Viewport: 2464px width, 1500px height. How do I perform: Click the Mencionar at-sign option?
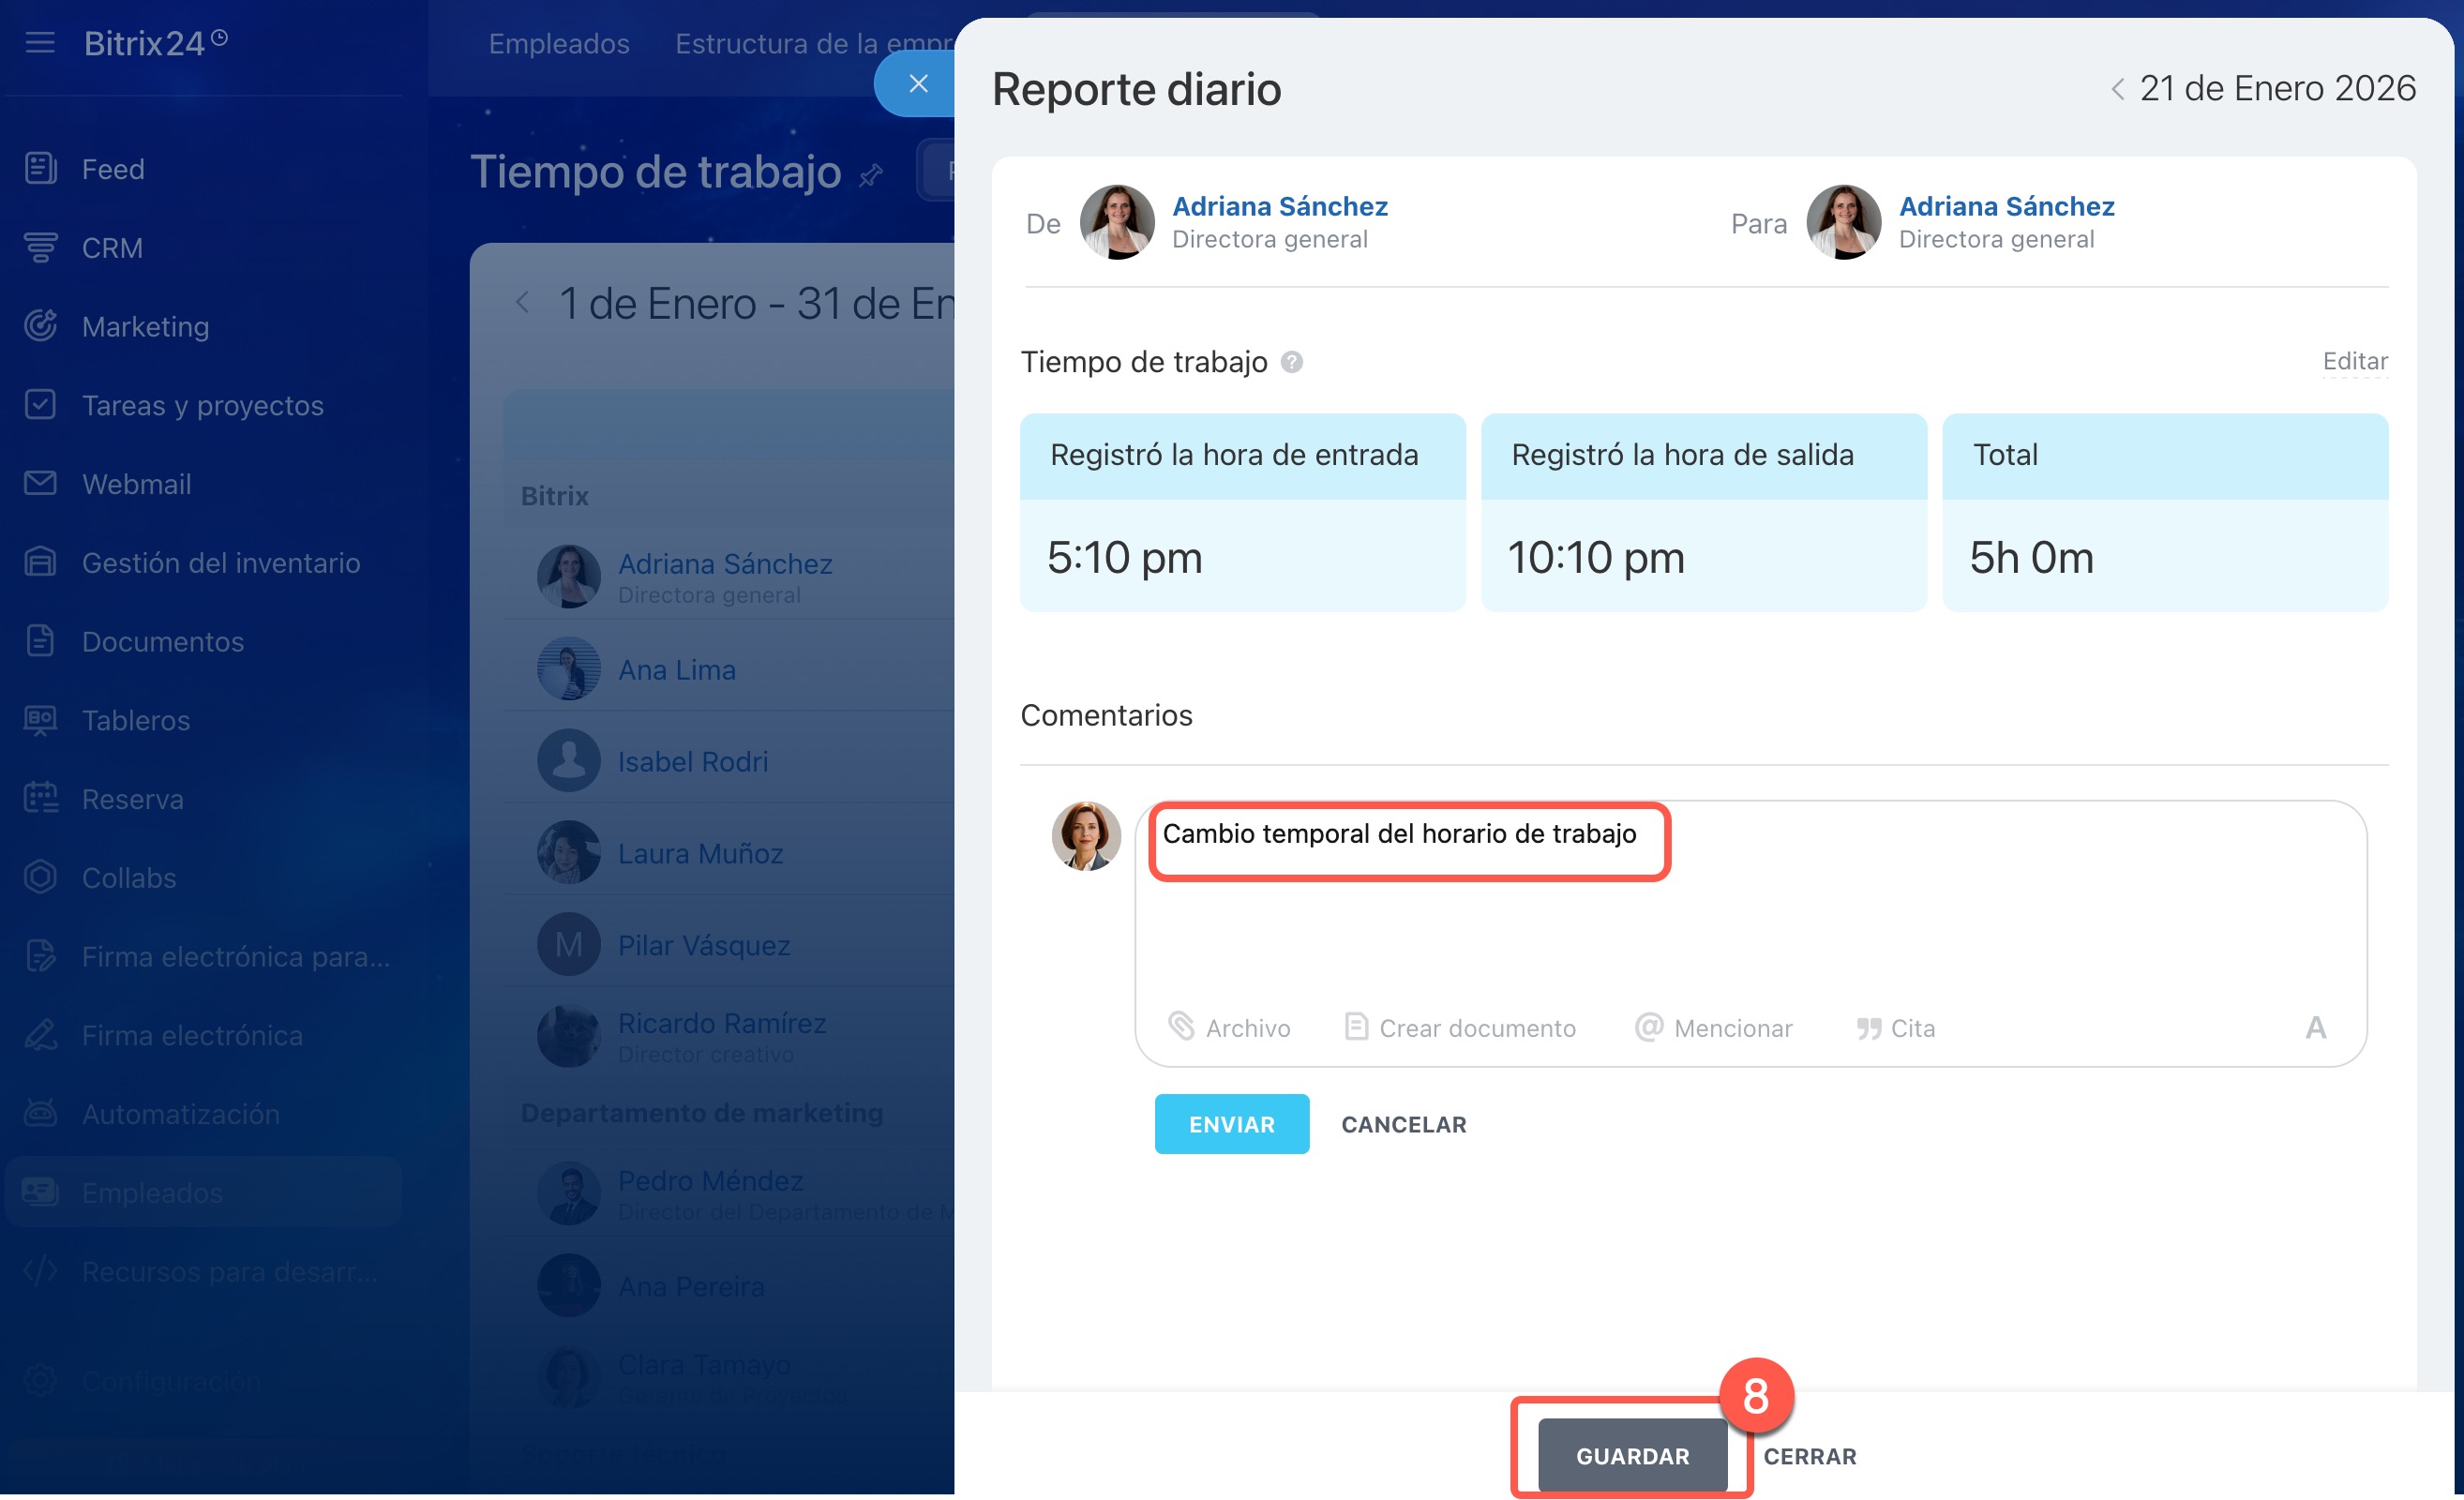[x=1714, y=1028]
